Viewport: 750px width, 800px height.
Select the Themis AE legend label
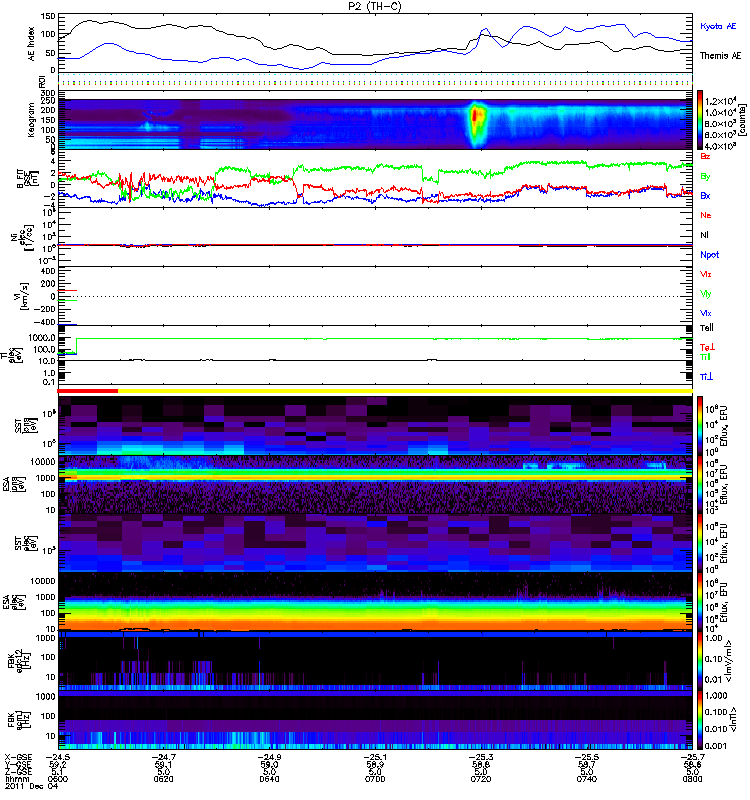pyautogui.click(x=720, y=56)
